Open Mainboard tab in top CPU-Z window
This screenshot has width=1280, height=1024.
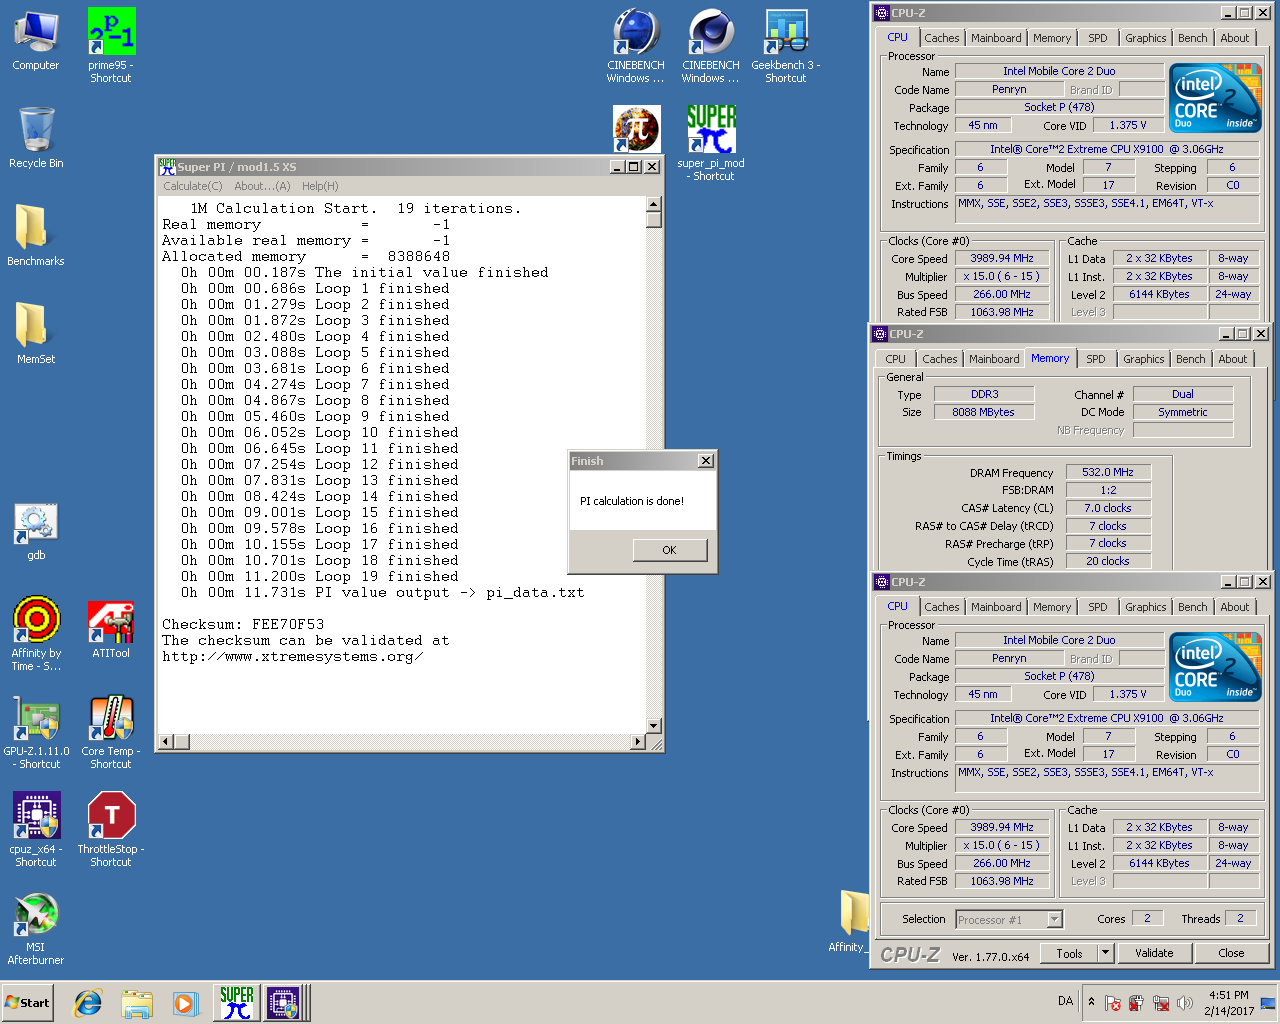[x=996, y=38]
